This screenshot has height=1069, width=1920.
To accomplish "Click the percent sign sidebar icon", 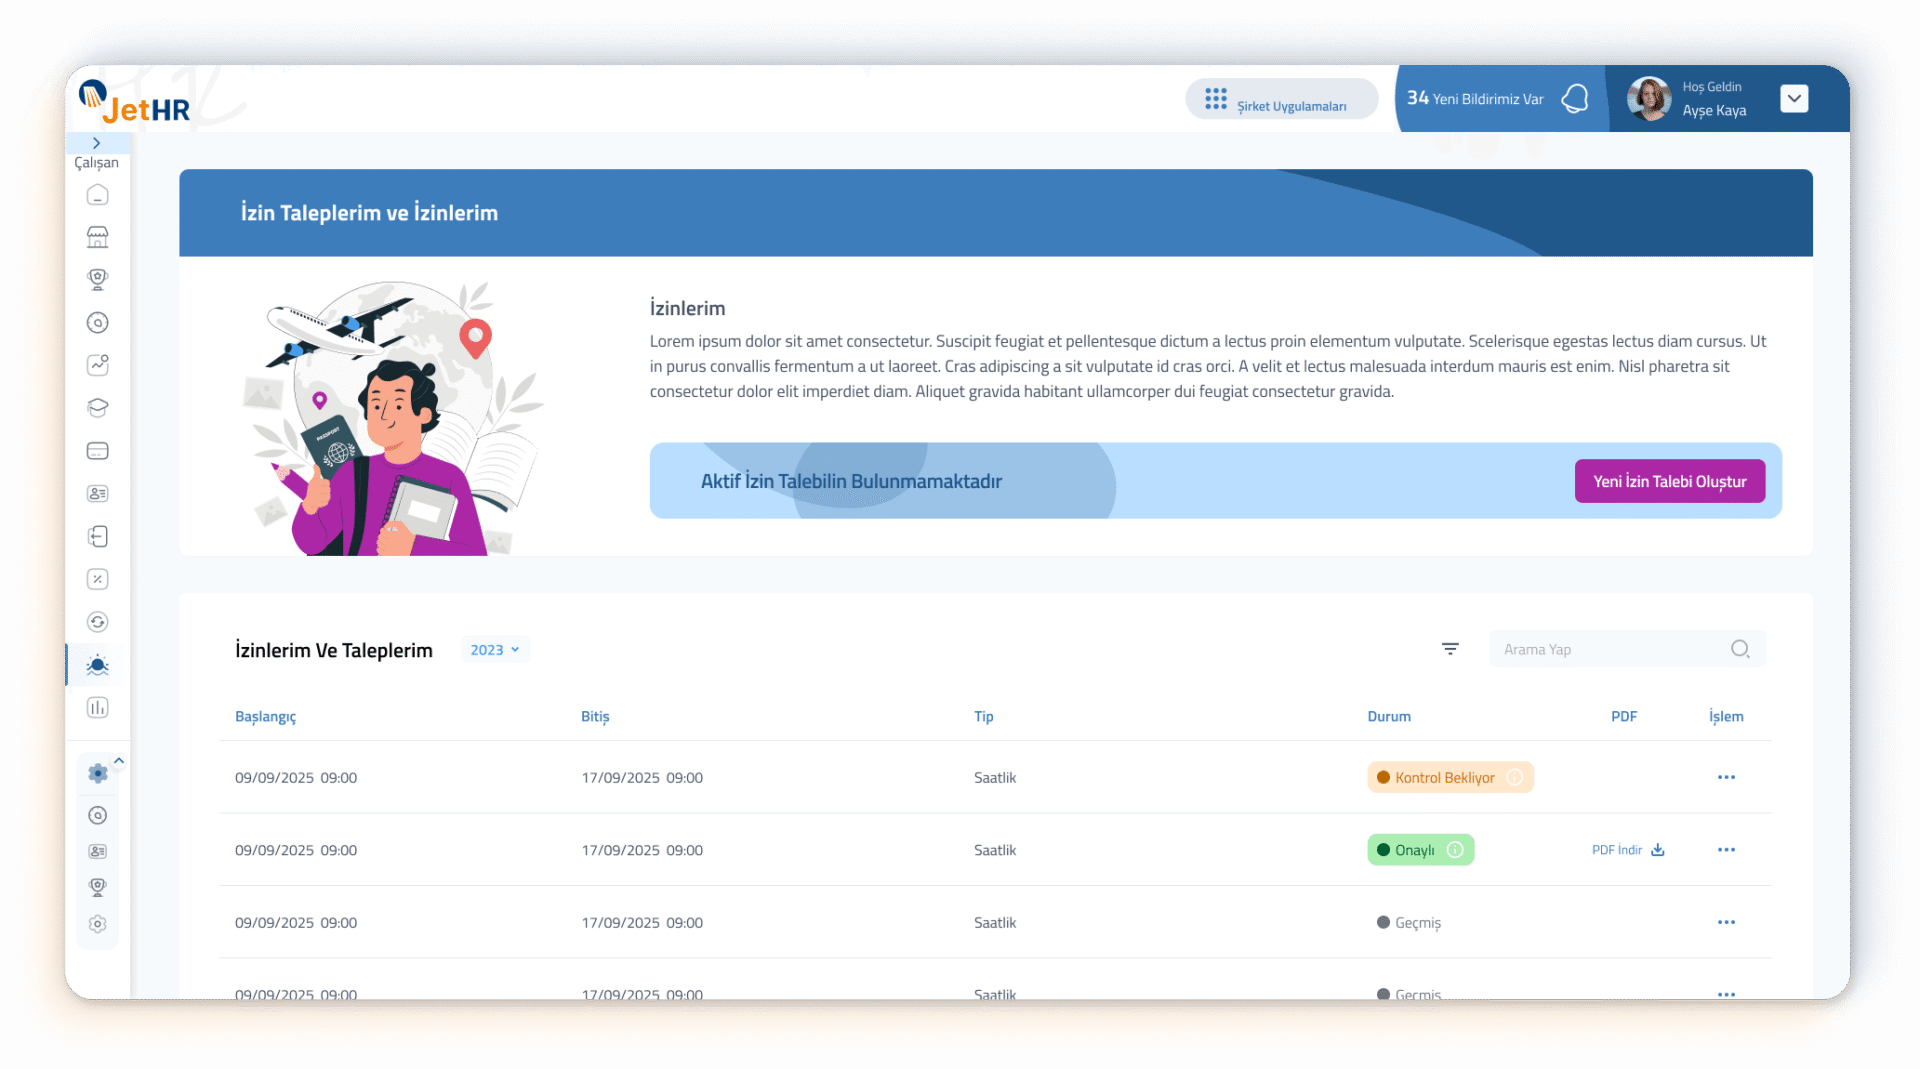I will coord(97,579).
